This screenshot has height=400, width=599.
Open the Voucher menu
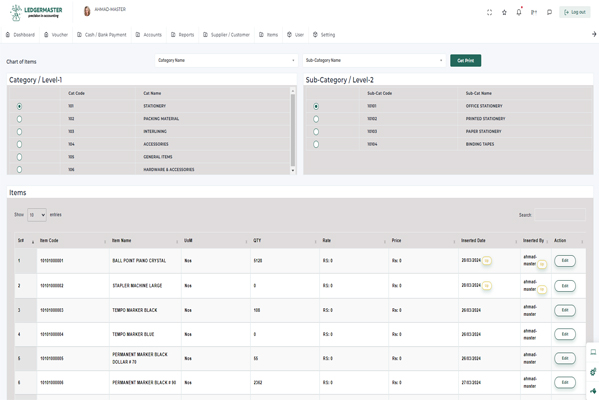[56, 35]
